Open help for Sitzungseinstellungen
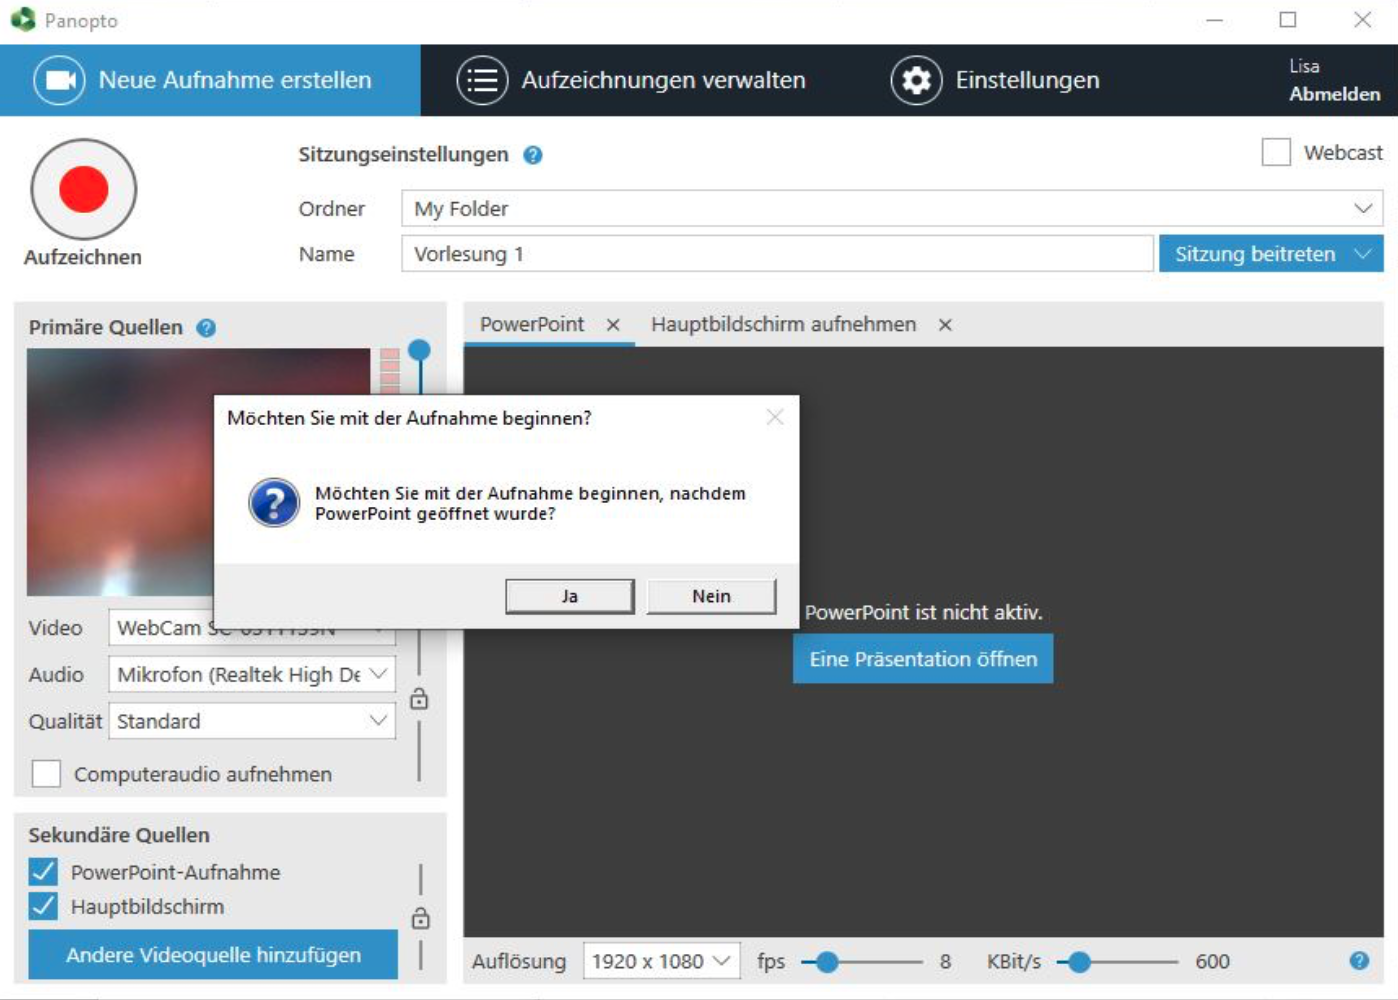Screen dimensions: 1398x1000 point(533,155)
